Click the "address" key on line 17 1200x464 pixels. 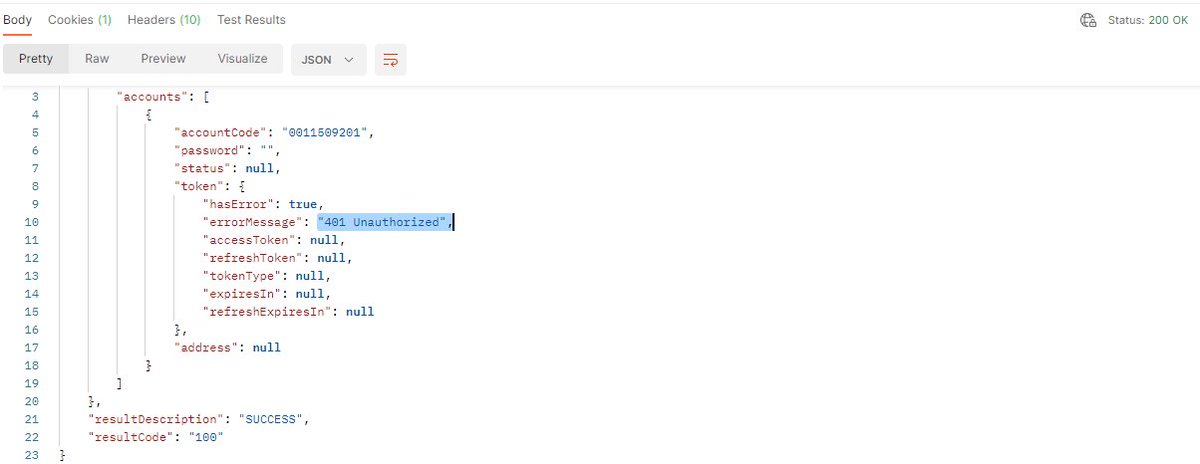pyautogui.click(x=207, y=348)
